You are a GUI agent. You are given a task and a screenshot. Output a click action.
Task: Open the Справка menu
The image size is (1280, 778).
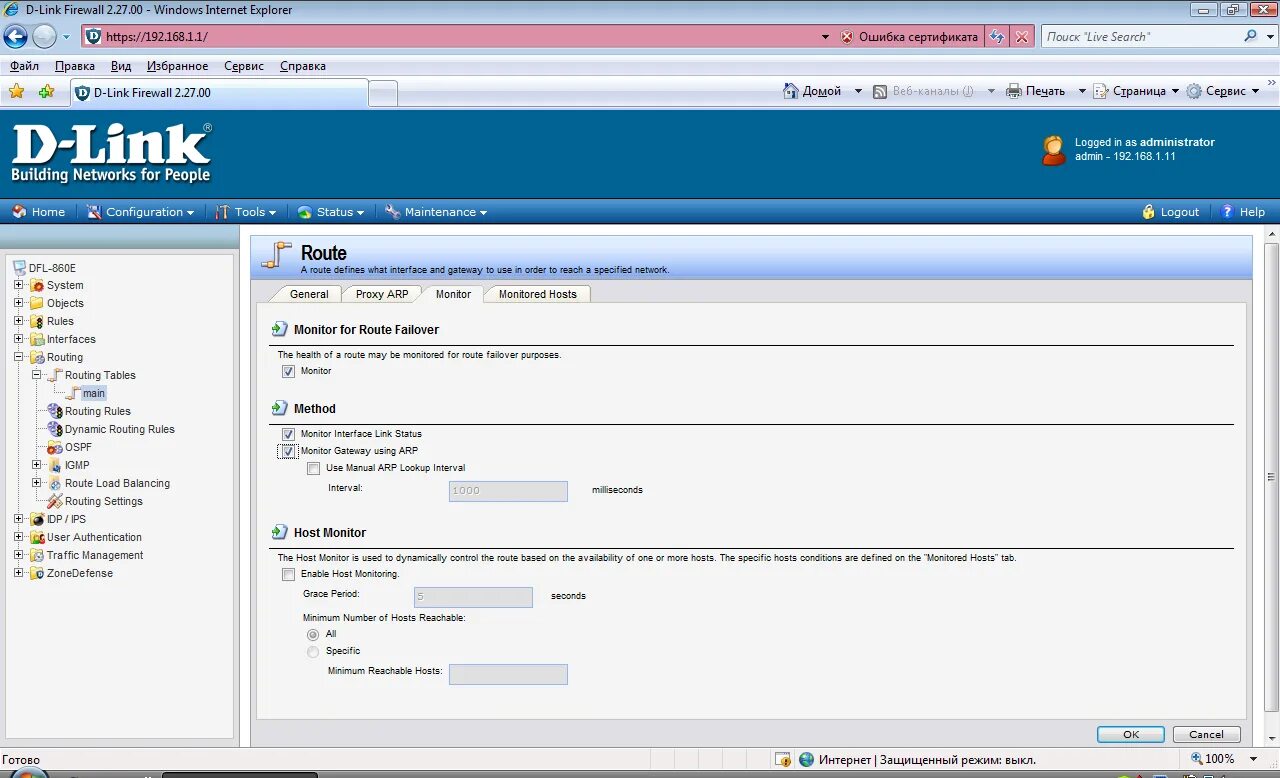303,66
